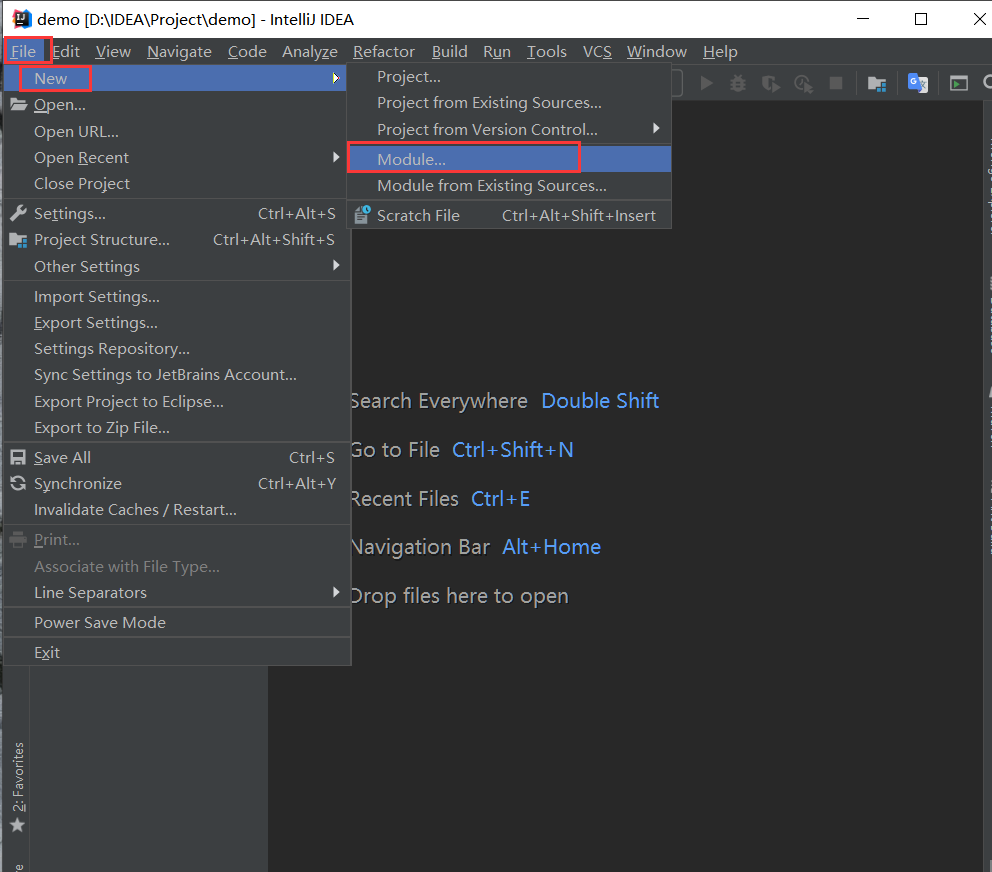Click the Debug bug icon

click(738, 84)
